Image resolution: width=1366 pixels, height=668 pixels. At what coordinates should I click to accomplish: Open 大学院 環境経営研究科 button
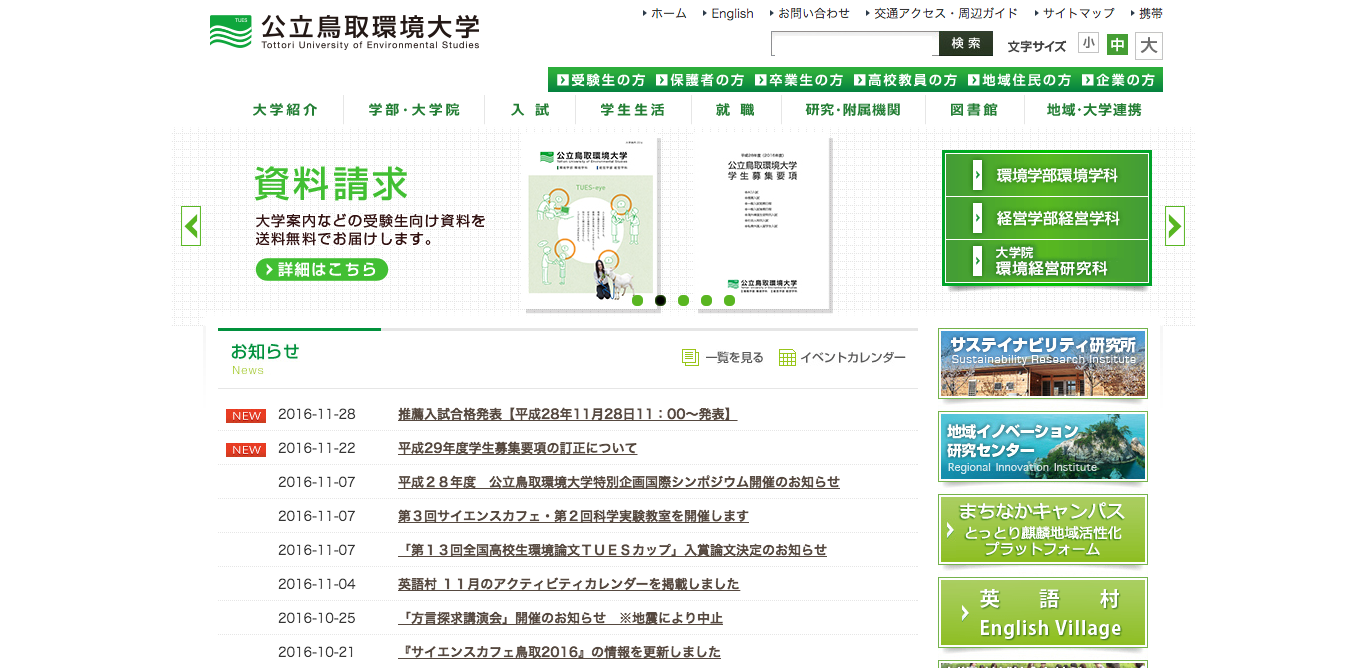point(1047,261)
